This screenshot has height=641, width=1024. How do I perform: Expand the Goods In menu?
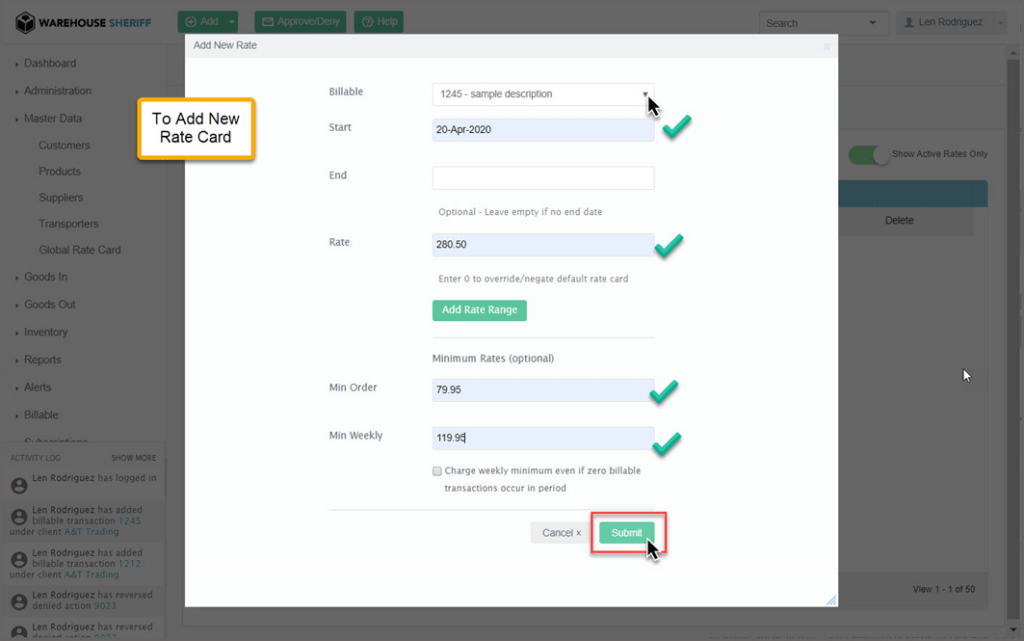click(x=46, y=277)
